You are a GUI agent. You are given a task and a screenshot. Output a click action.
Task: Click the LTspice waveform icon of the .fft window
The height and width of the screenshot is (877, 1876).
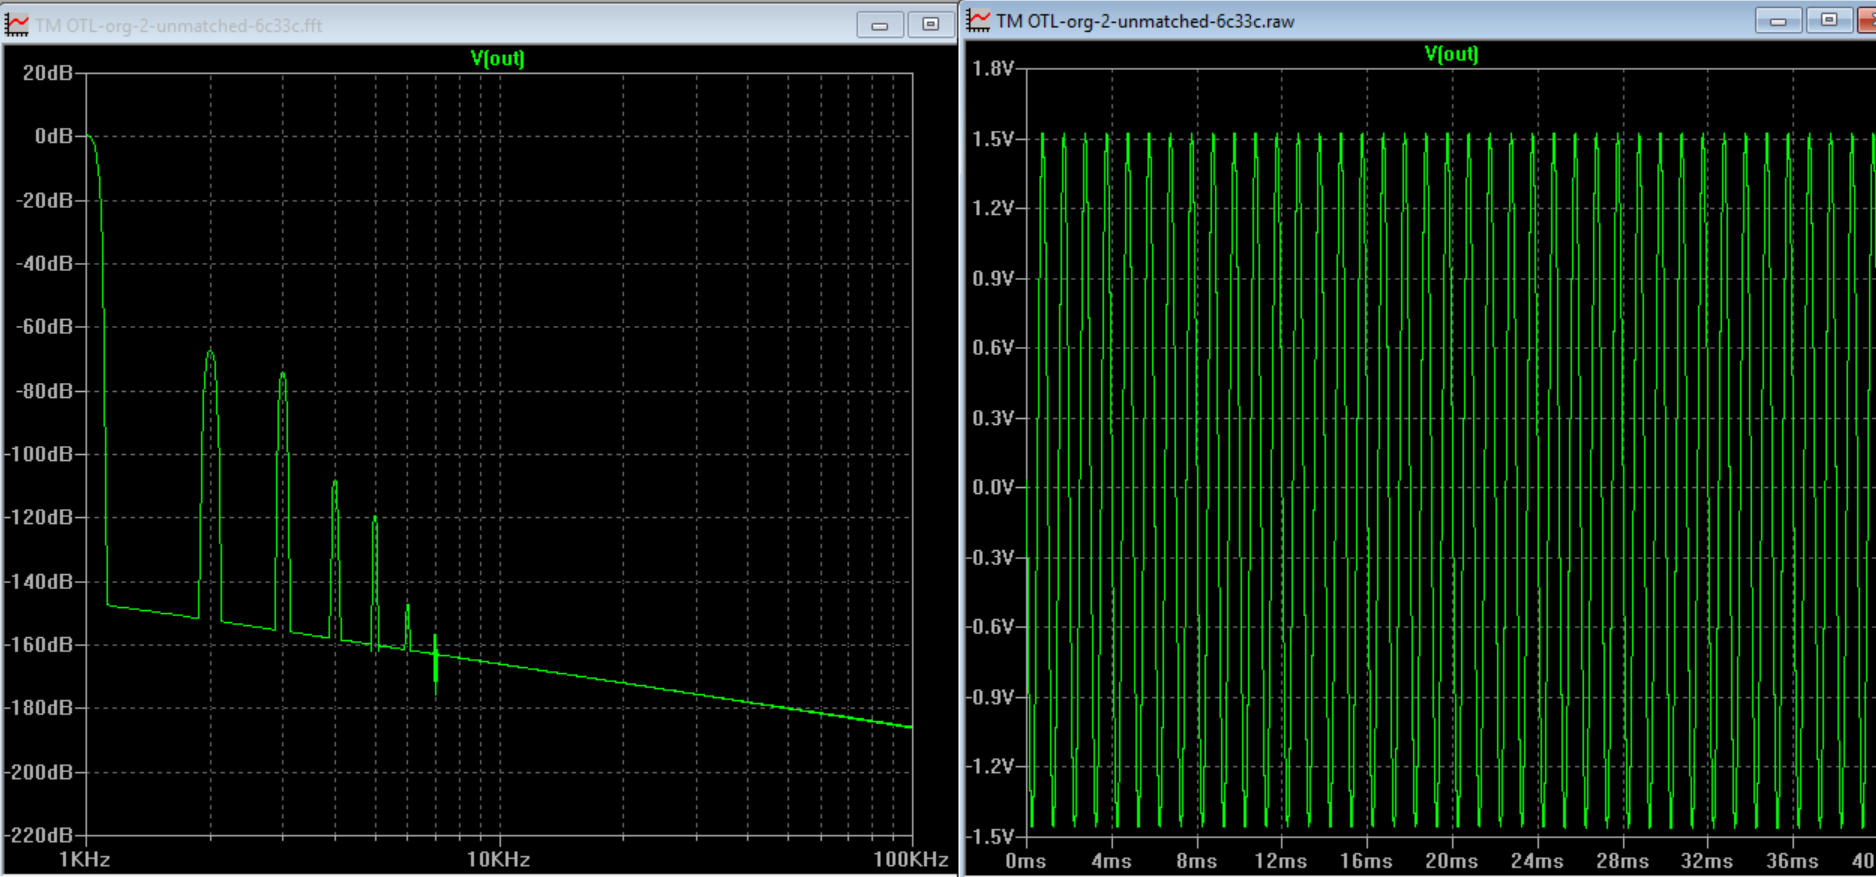click(17, 25)
